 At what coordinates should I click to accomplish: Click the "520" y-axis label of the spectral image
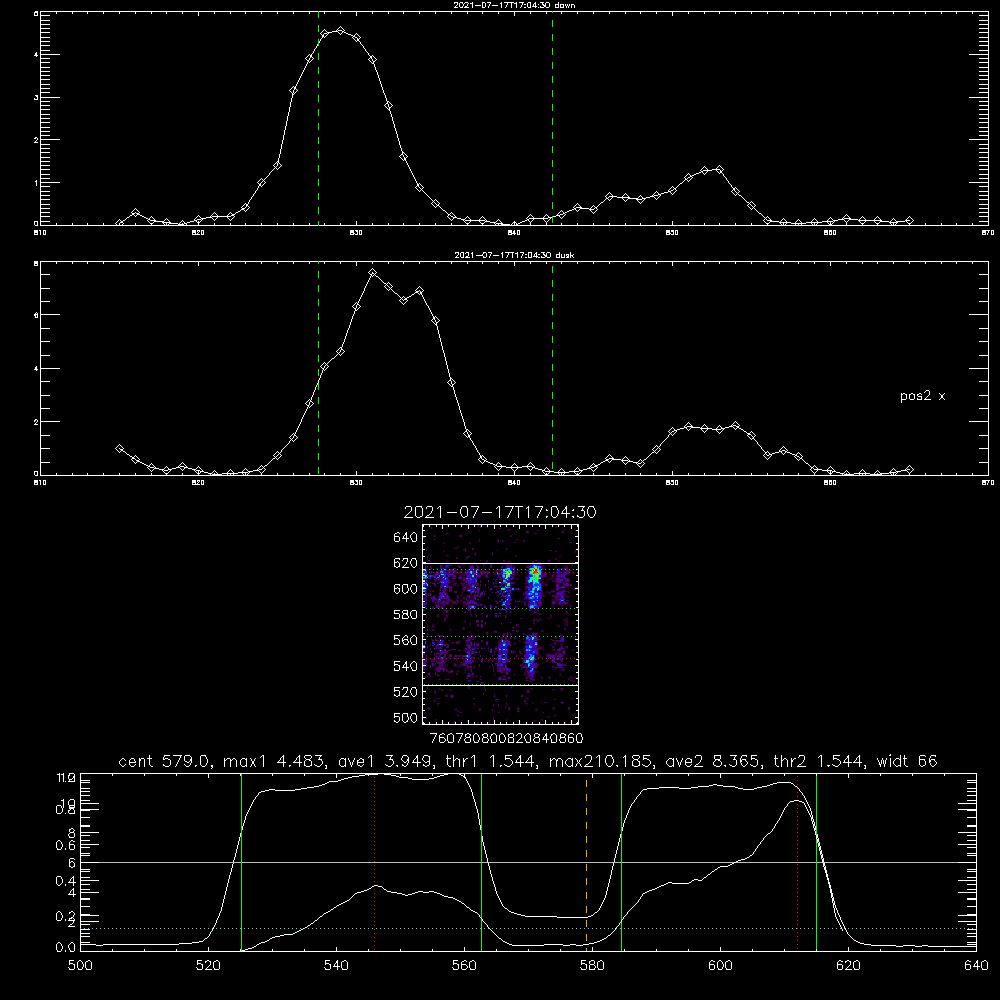coord(406,692)
